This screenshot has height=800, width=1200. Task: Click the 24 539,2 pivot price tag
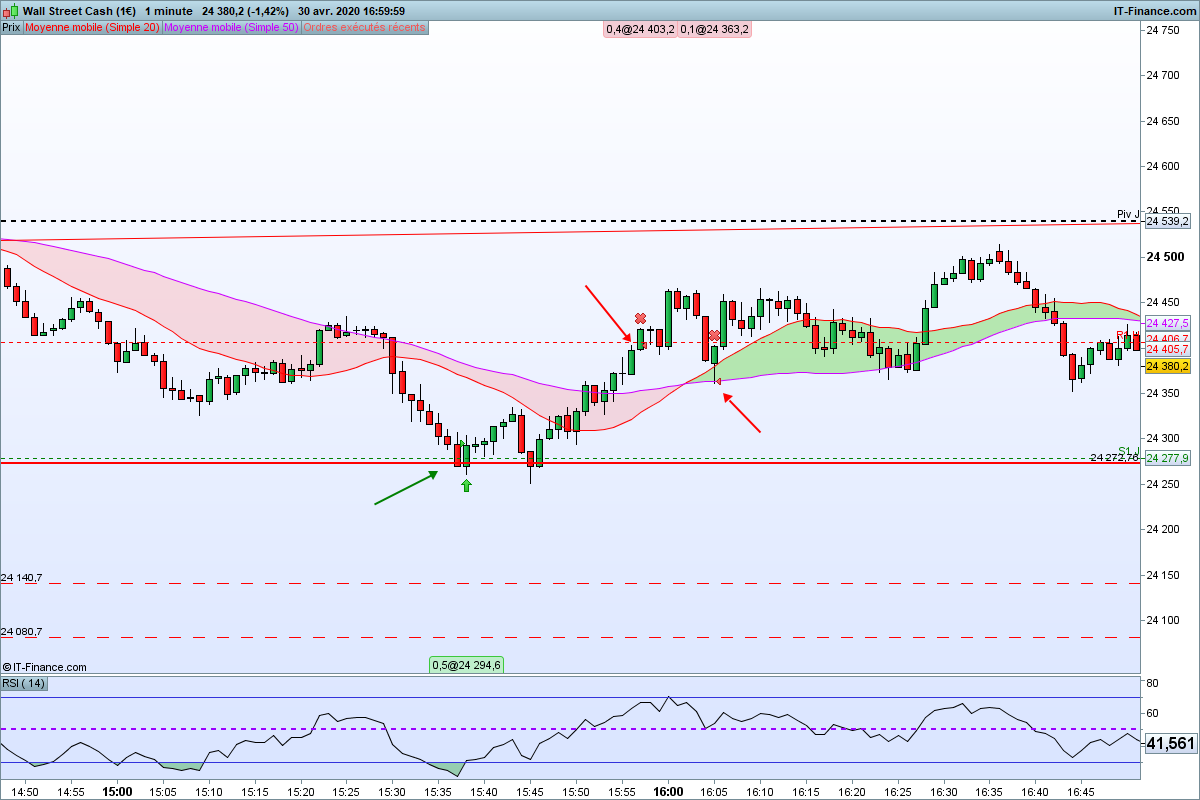(1167, 221)
